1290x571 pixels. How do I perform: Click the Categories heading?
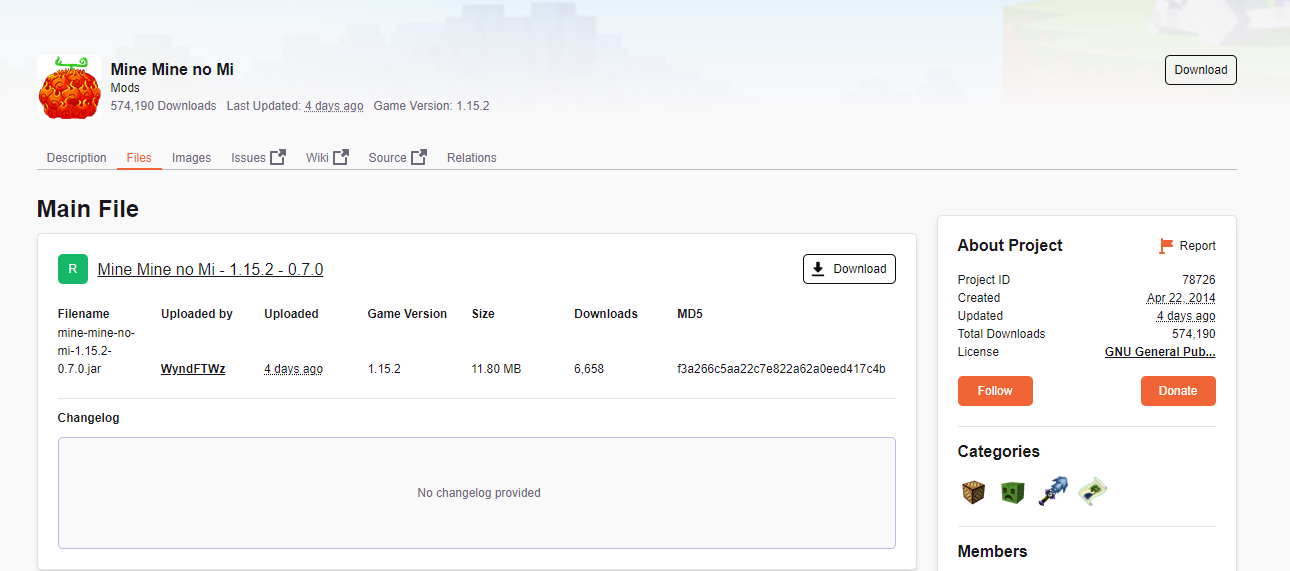click(998, 451)
